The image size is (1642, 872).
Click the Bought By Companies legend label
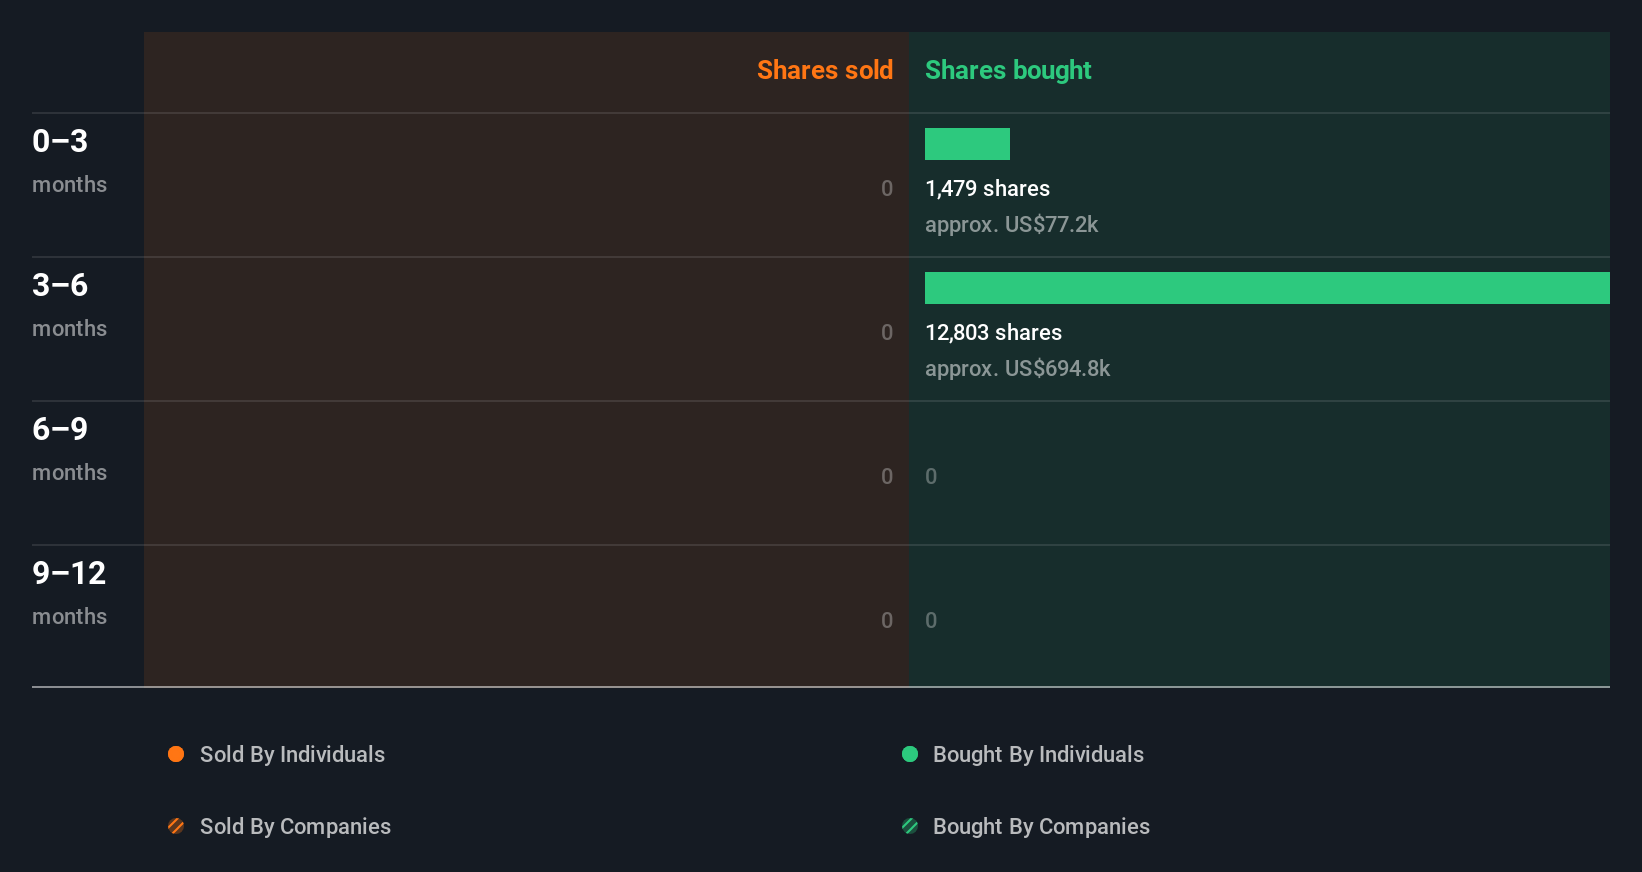pos(1041,826)
